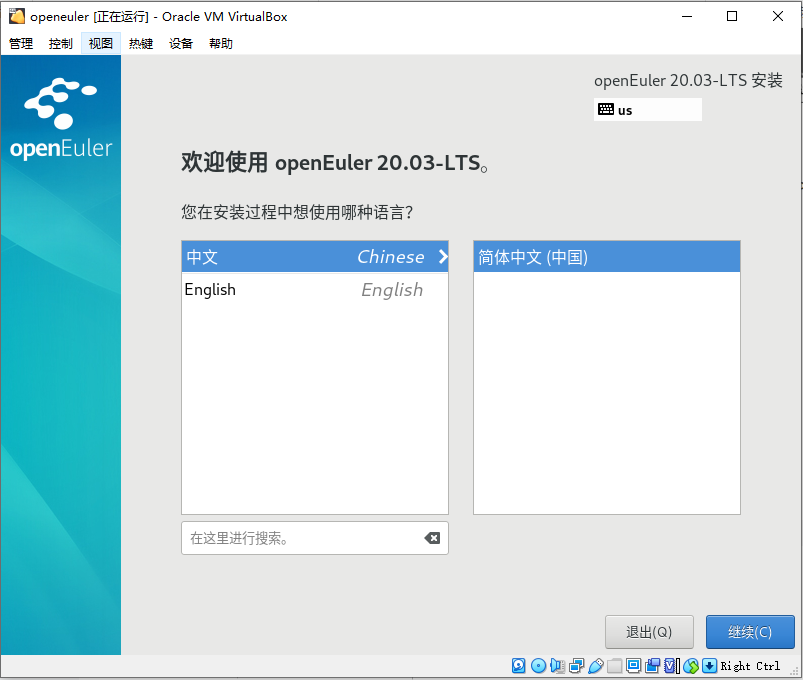
Task: Minimize the VirtualBox window
Action: click(x=687, y=16)
